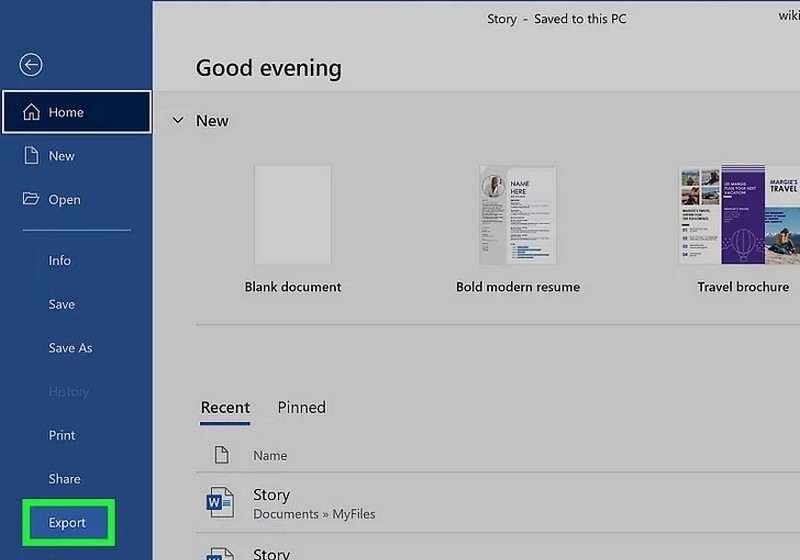Open the Print page
This screenshot has width=800, height=560.
coord(62,435)
